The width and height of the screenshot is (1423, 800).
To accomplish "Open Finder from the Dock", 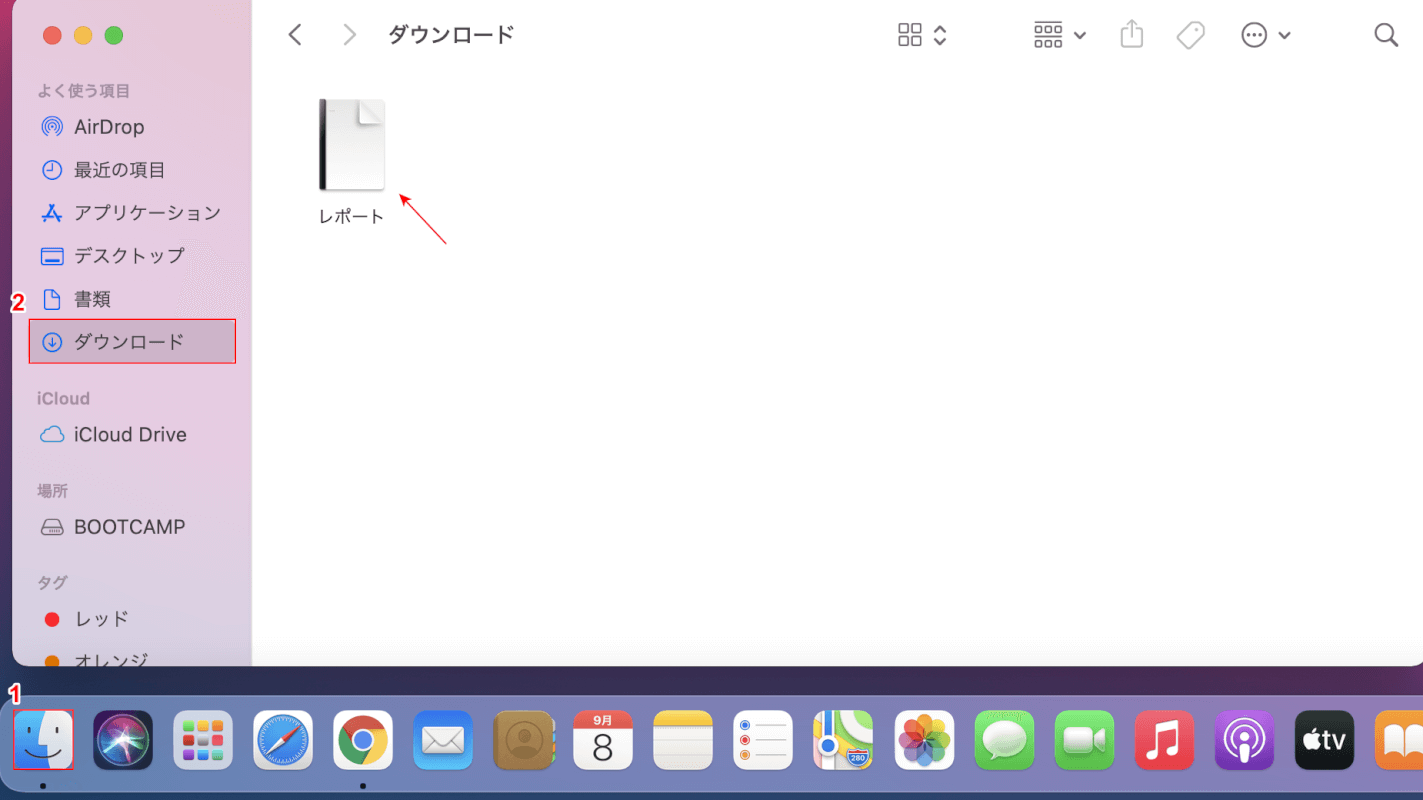I will pyautogui.click(x=43, y=740).
